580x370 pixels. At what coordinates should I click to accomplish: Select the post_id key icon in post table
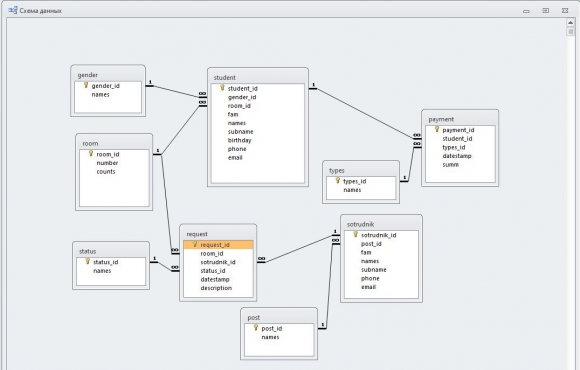[x=256, y=328]
